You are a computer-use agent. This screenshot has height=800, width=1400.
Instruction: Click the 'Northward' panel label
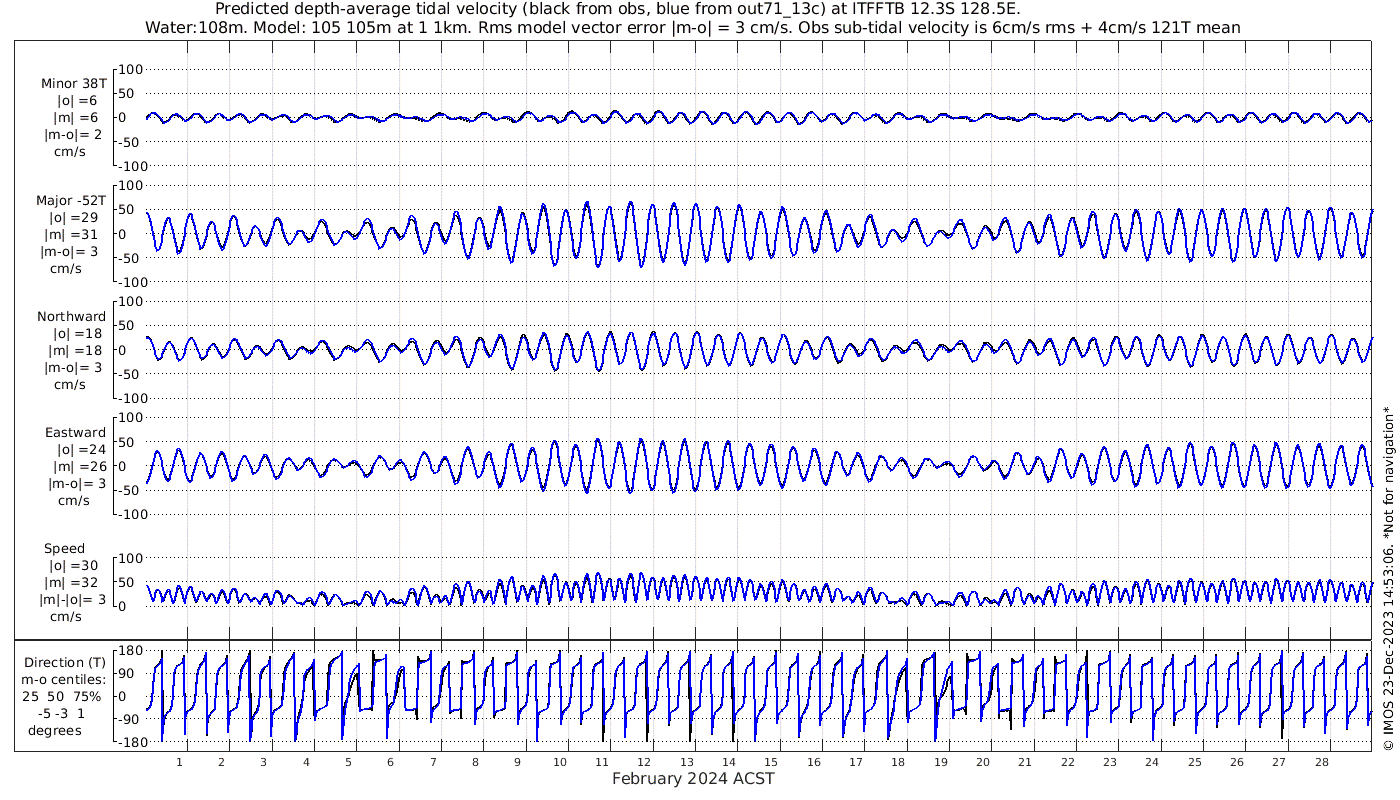point(72,317)
